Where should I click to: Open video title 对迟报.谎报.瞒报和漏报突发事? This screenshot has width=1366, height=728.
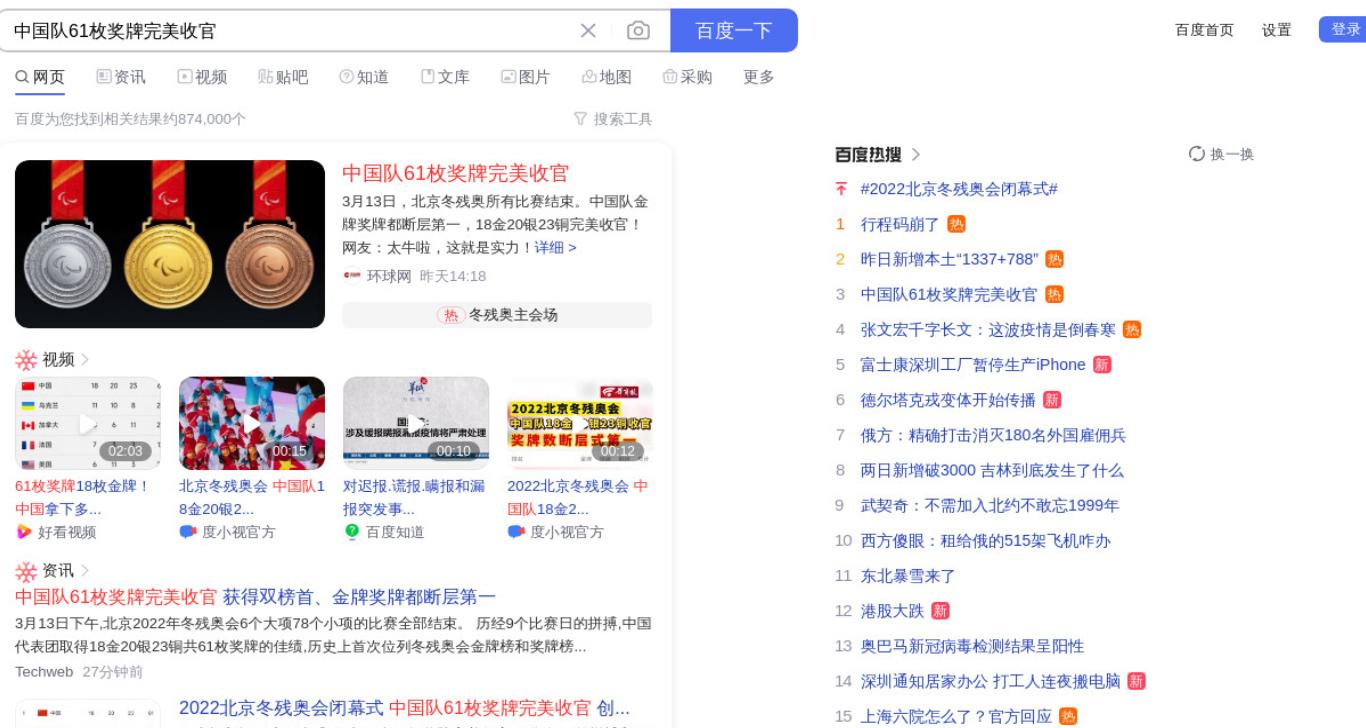point(414,497)
